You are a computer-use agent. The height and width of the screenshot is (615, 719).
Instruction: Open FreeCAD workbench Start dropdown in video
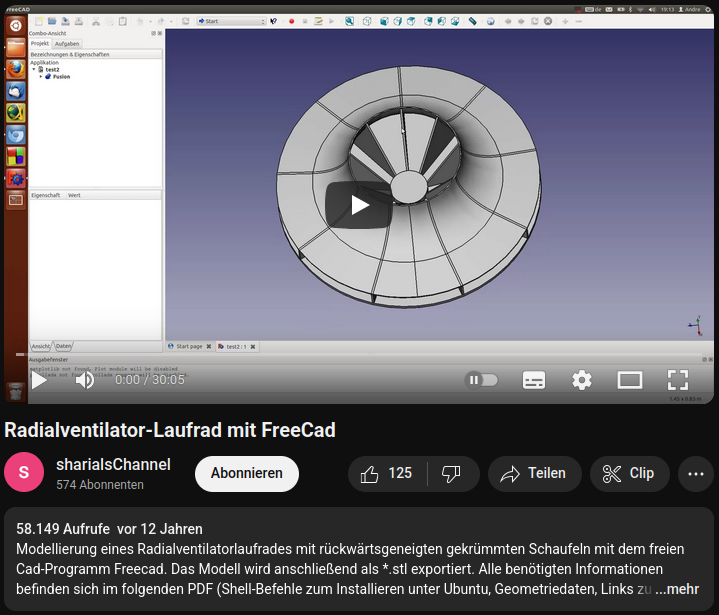click(x=230, y=20)
